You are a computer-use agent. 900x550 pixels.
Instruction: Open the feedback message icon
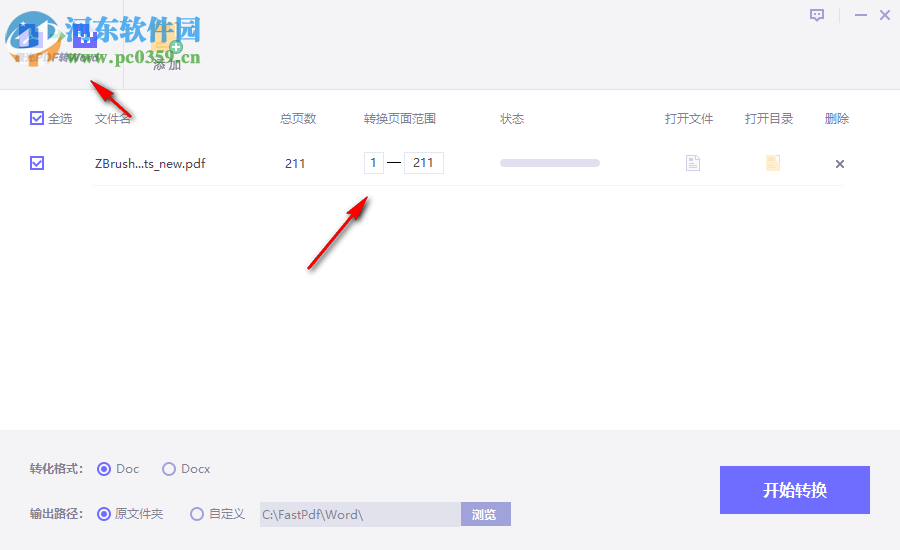coord(817,16)
